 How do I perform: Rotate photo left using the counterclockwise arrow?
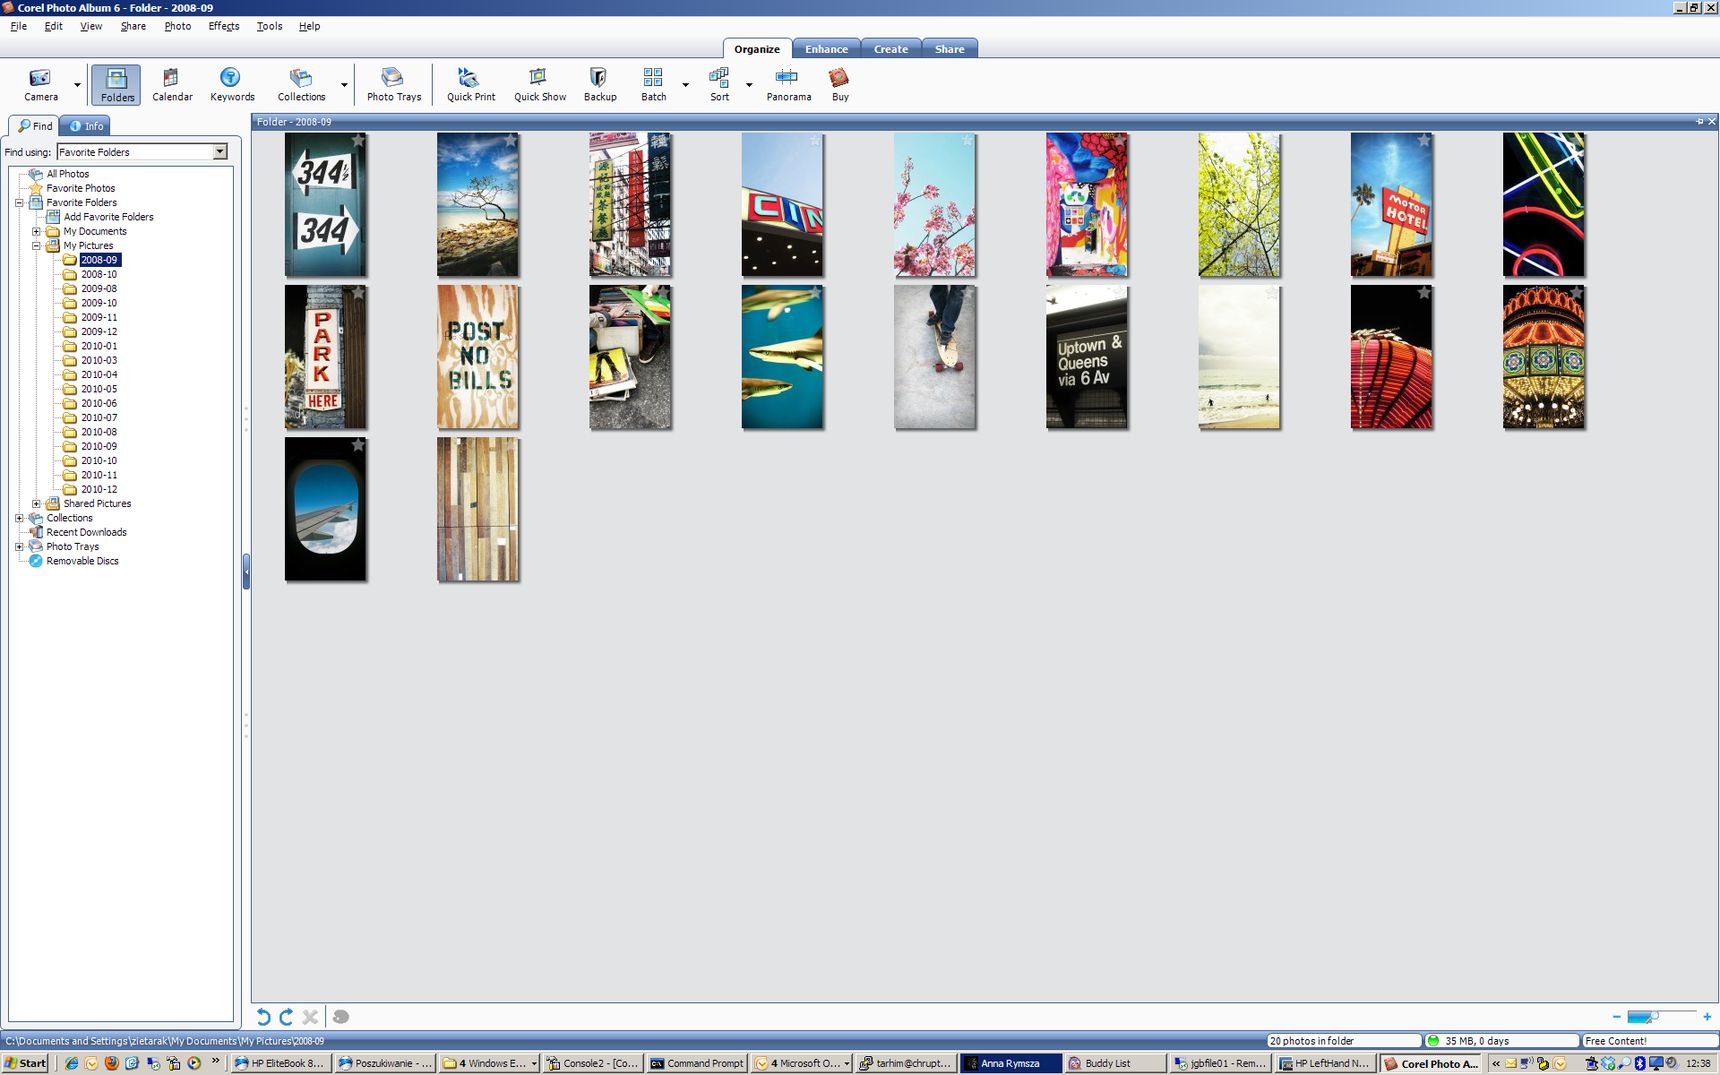tap(263, 1017)
